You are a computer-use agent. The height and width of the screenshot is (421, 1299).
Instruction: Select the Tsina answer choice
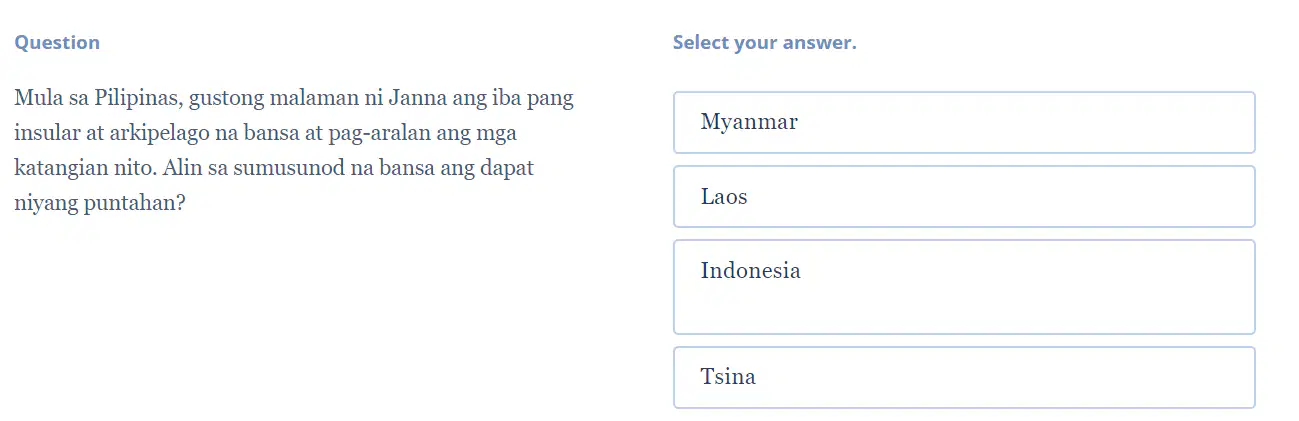[964, 377]
